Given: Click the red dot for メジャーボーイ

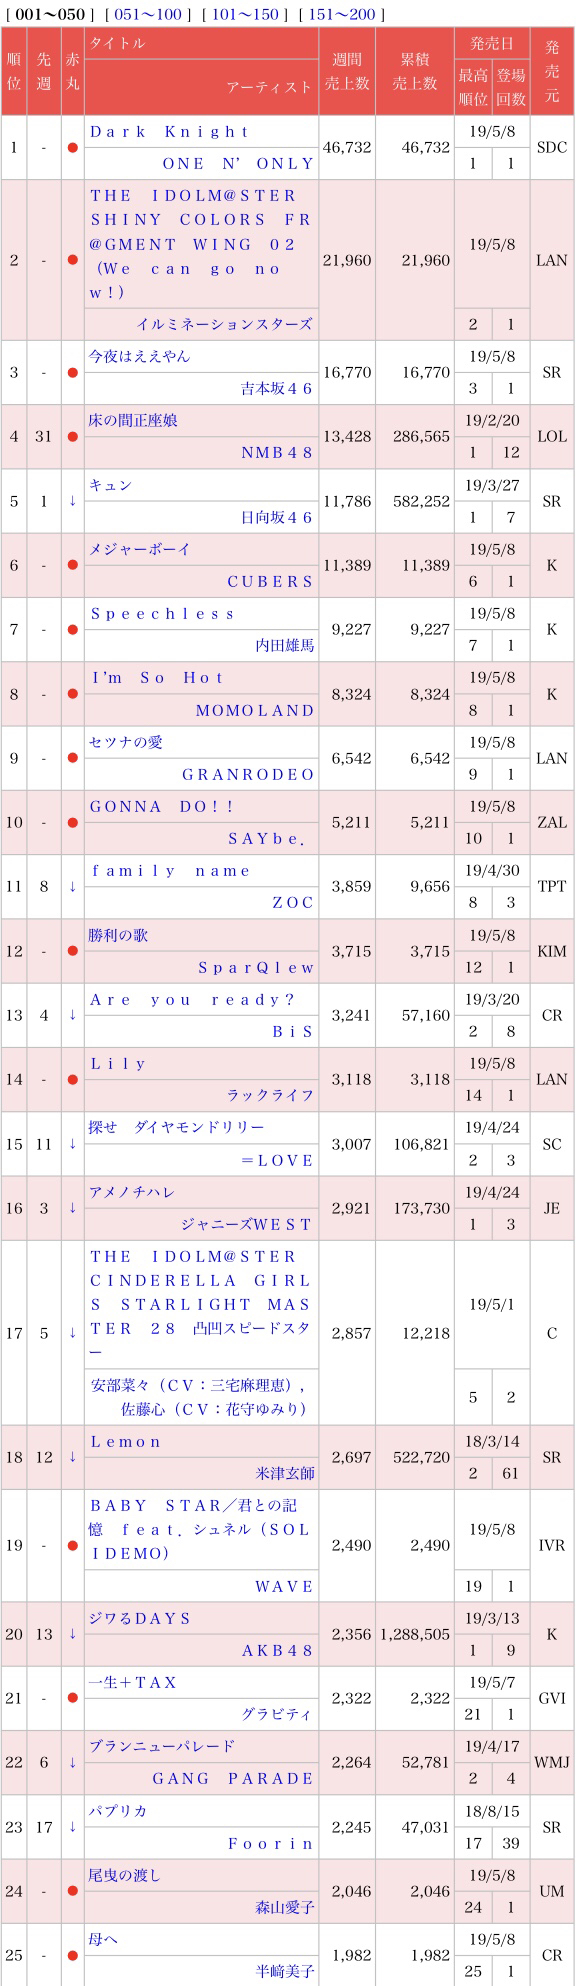Looking at the screenshot, I should [72, 565].
